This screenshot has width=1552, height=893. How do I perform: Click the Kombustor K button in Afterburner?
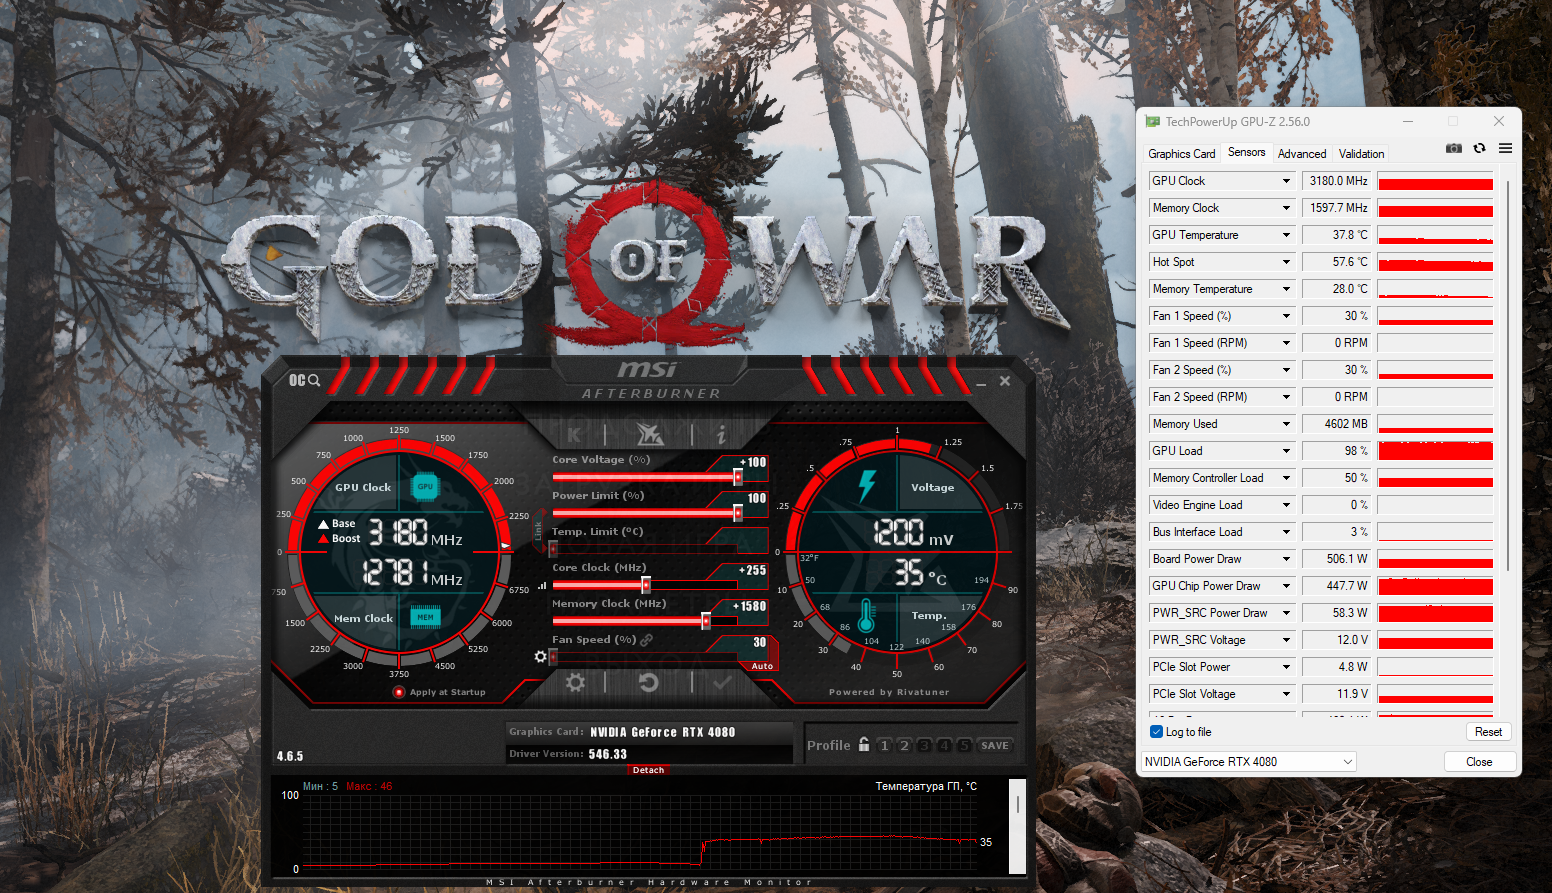(574, 434)
